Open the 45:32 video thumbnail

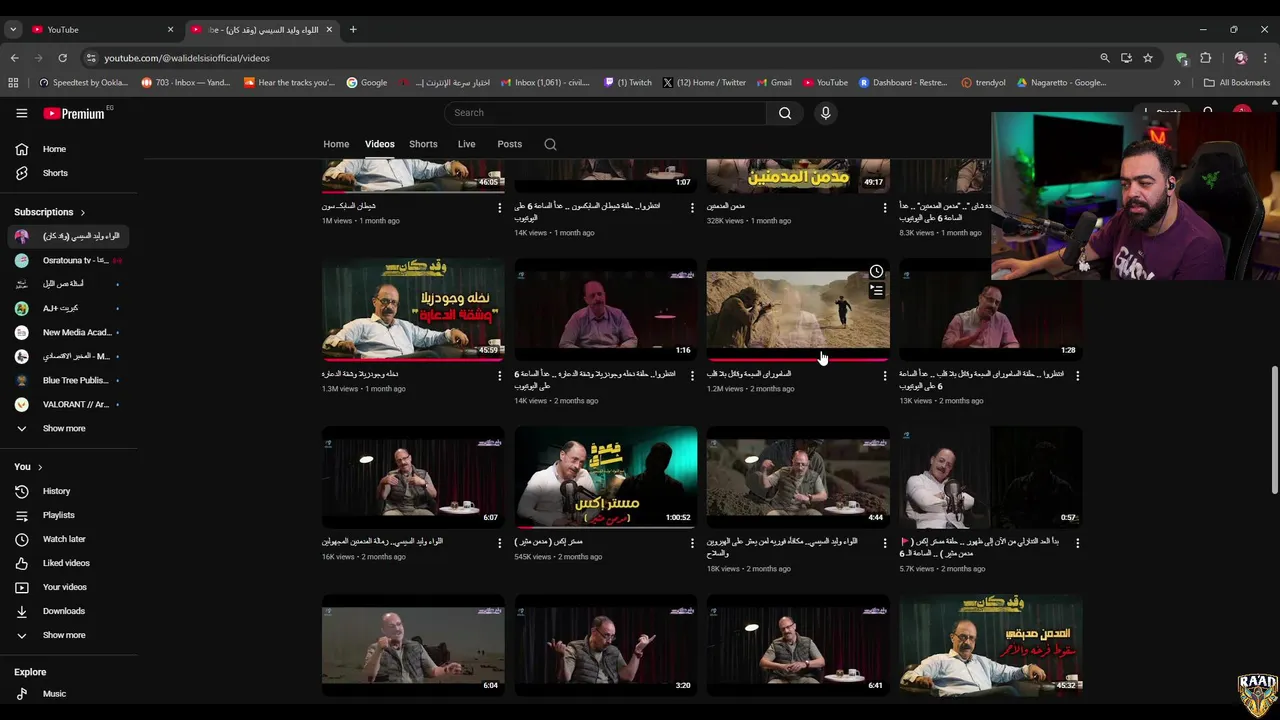pyautogui.click(x=990, y=645)
